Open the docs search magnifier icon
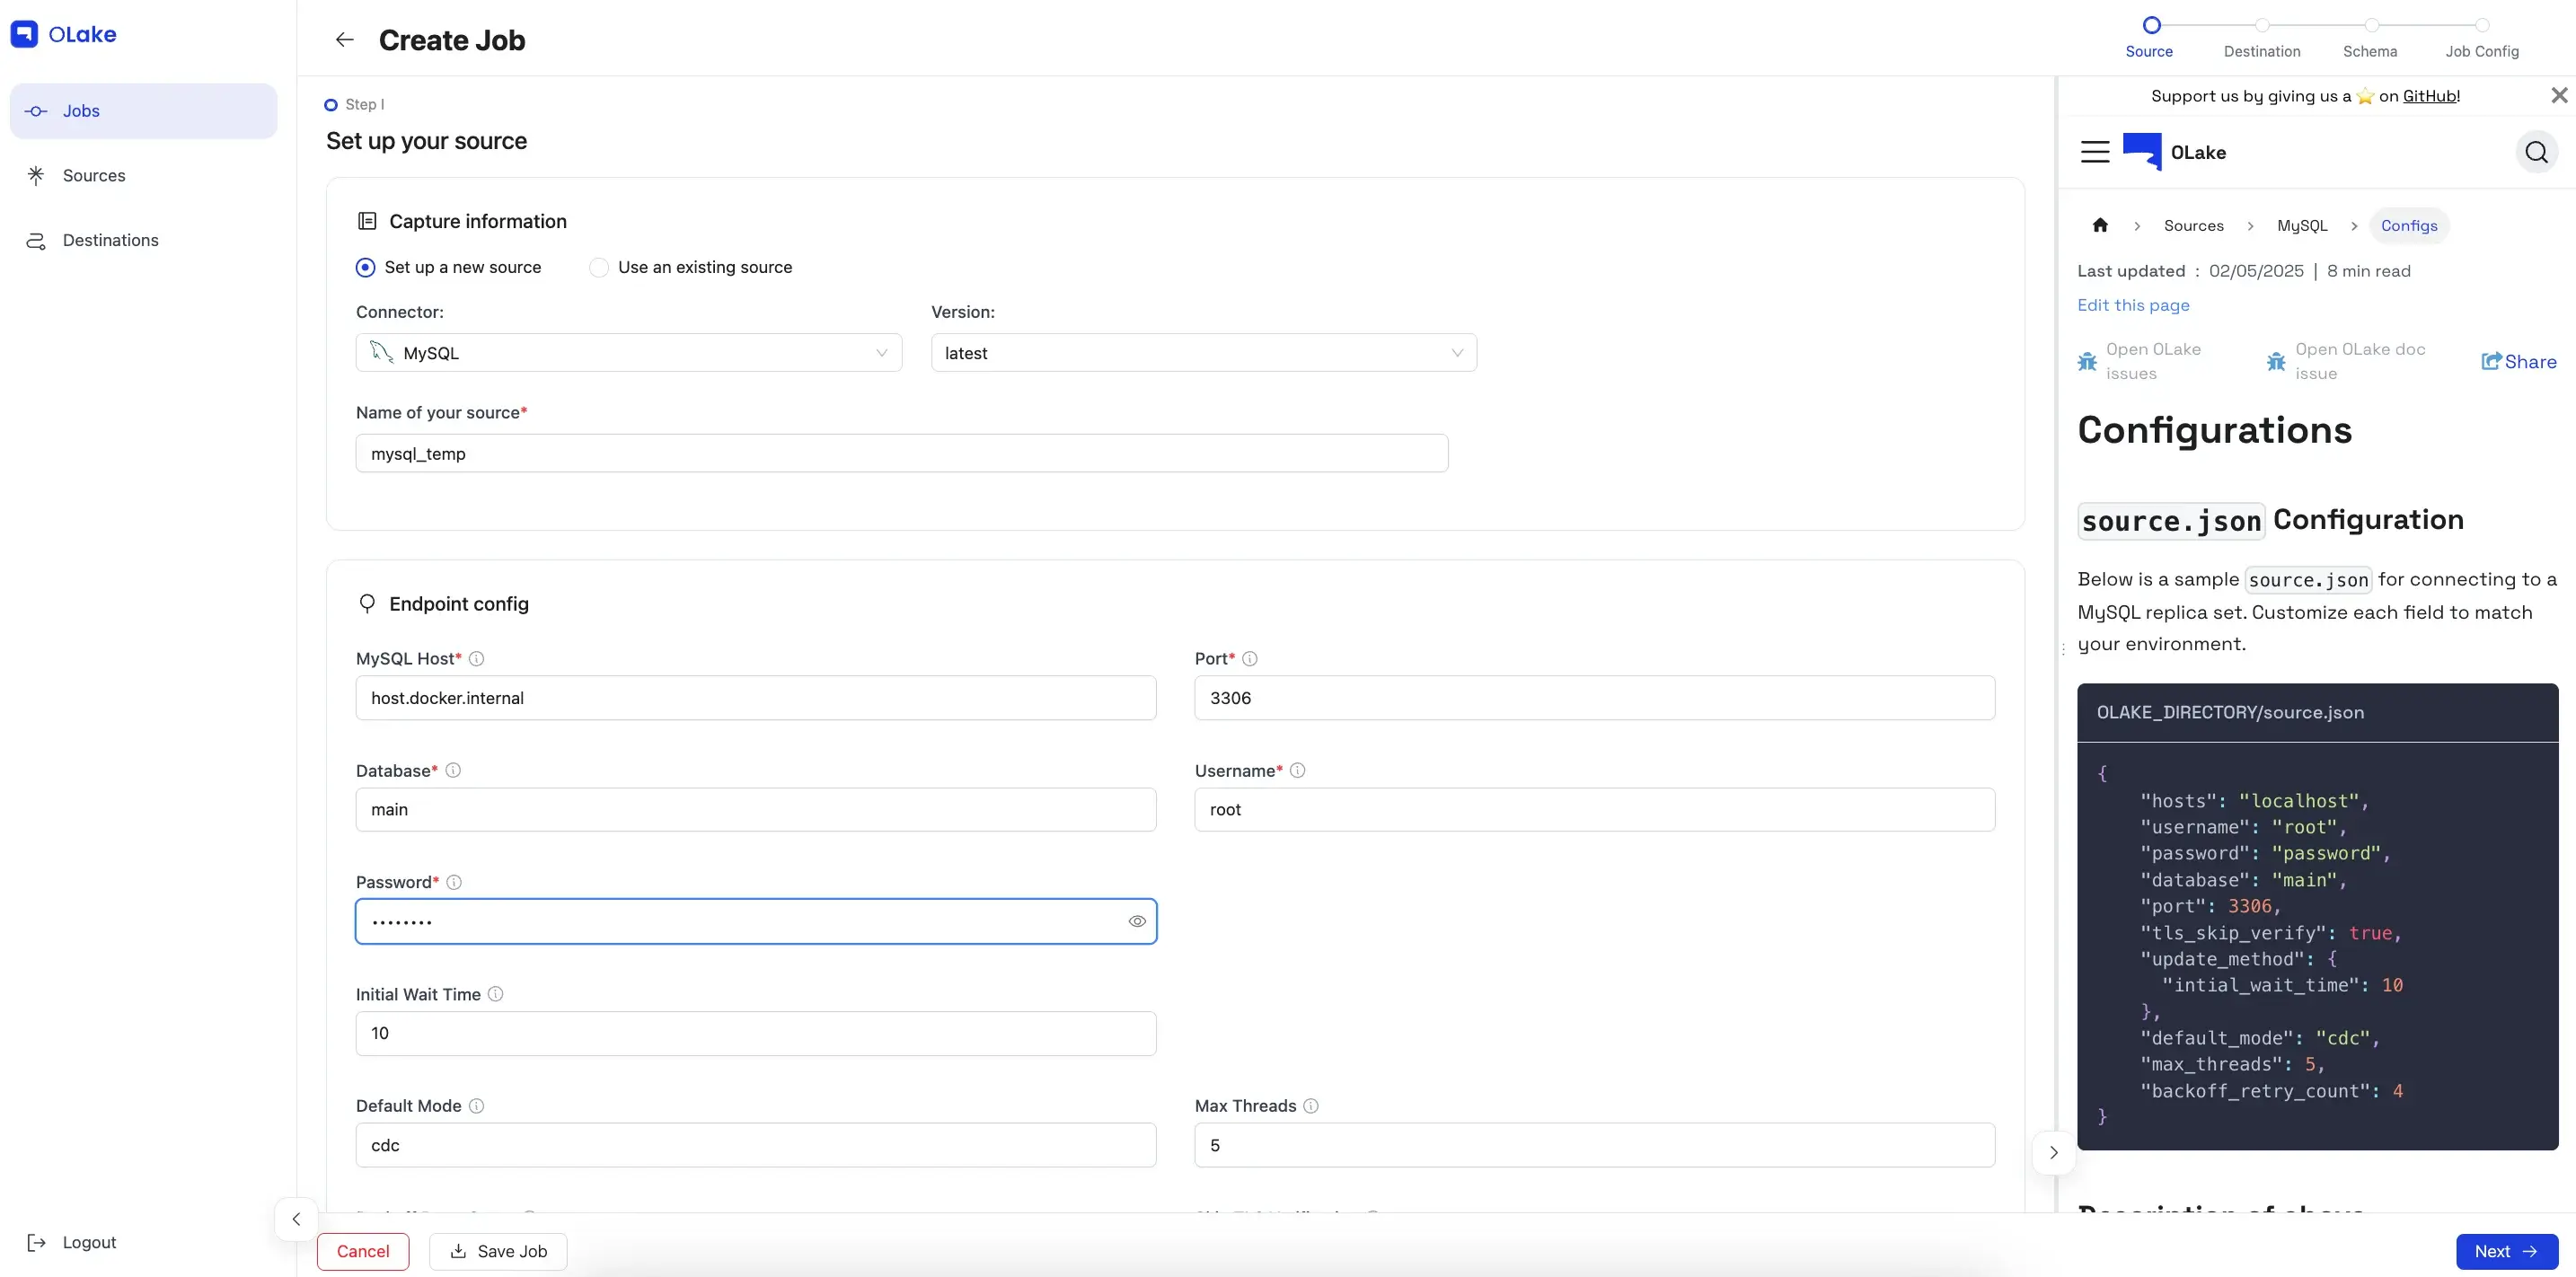2576x1277 pixels. (2536, 152)
